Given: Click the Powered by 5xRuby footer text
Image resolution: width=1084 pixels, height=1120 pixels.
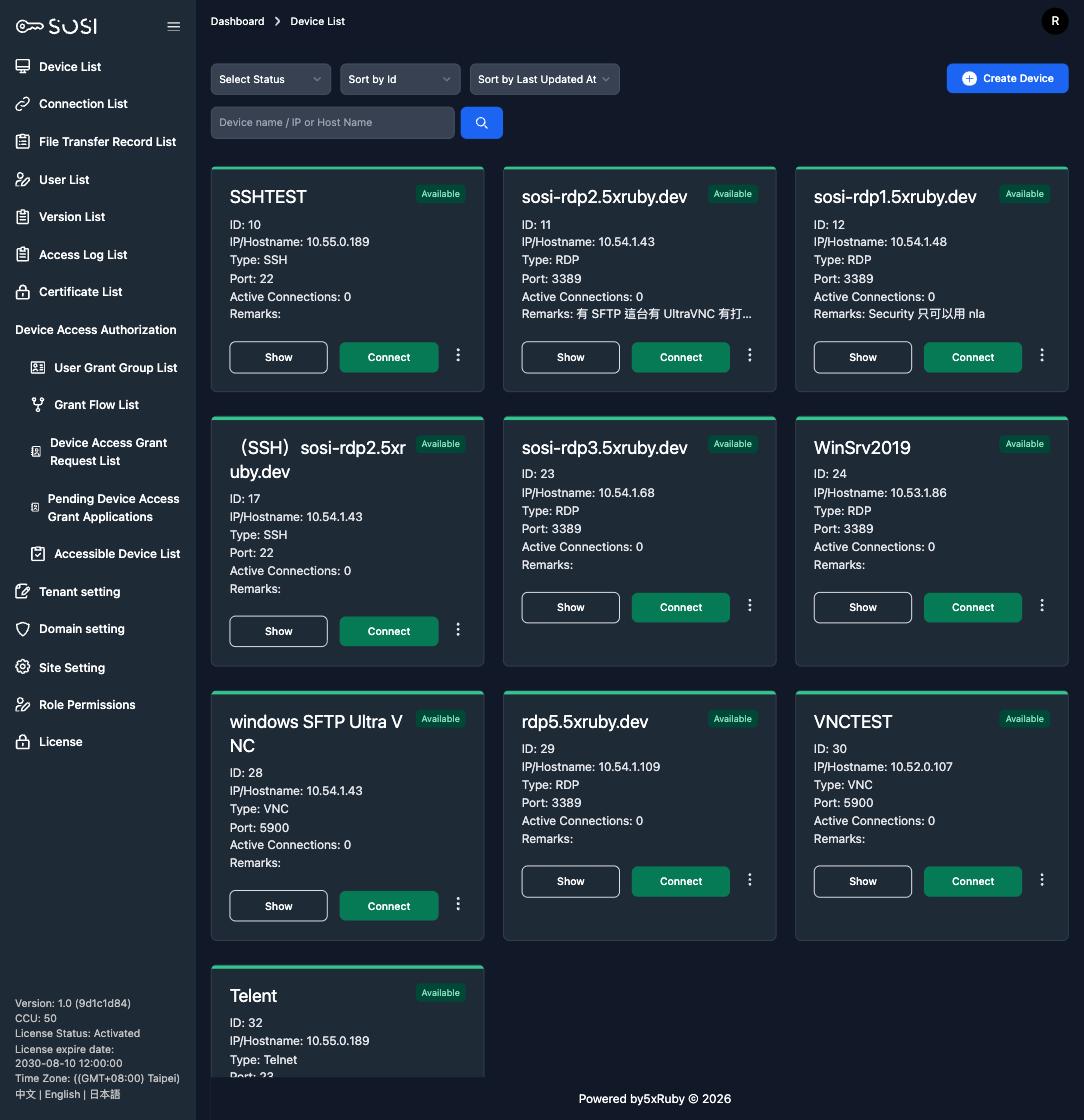Looking at the screenshot, I should click(x=654, y=1099).
